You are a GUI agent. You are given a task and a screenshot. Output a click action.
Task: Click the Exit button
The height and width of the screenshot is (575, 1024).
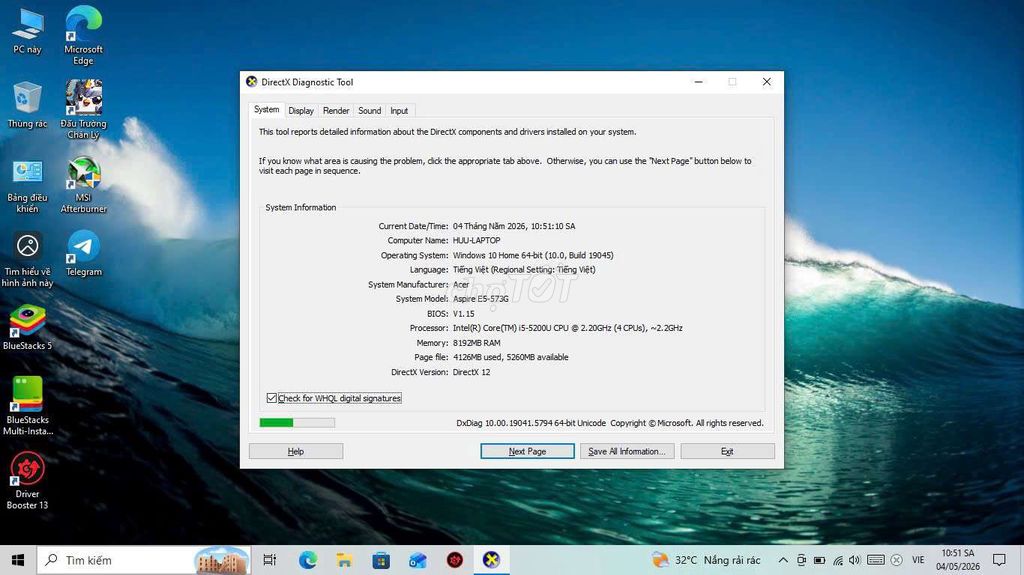pyautogui.click(x=728, y=452)
